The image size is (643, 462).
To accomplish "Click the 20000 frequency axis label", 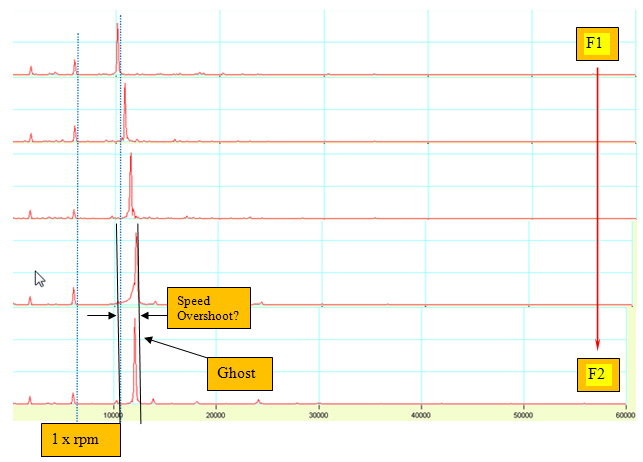I will 216,415.
